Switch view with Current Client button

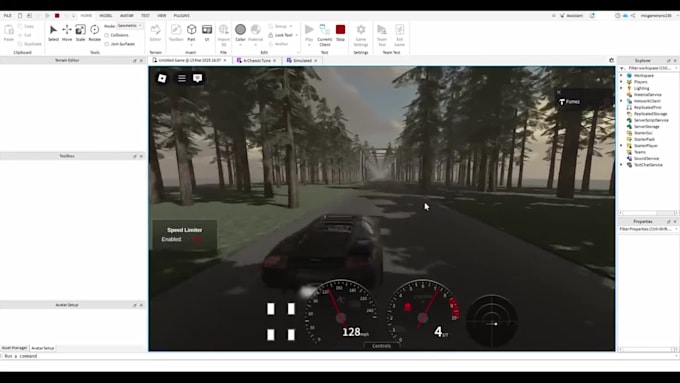(x=325, y=35)
